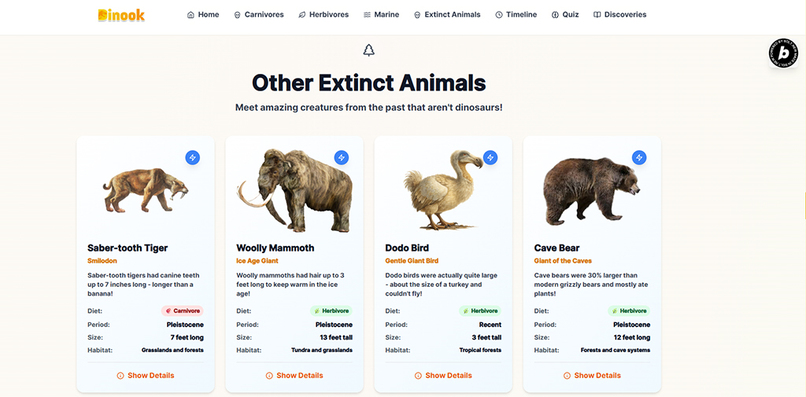Click the Saber-tooth Tiger title
The height and width of the screenshot is (397, 806).
(x=127, y=248)
